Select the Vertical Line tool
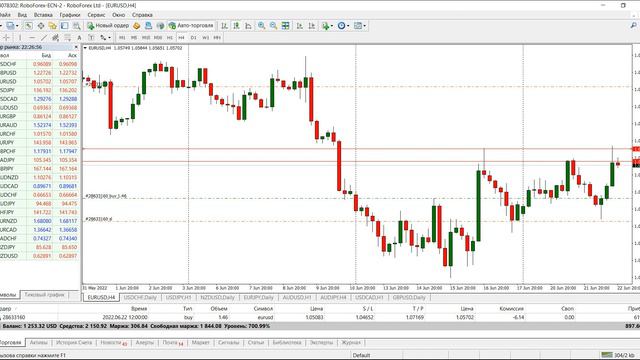The width and height of the screenshot is (640, 360). (x=20, y=38)
